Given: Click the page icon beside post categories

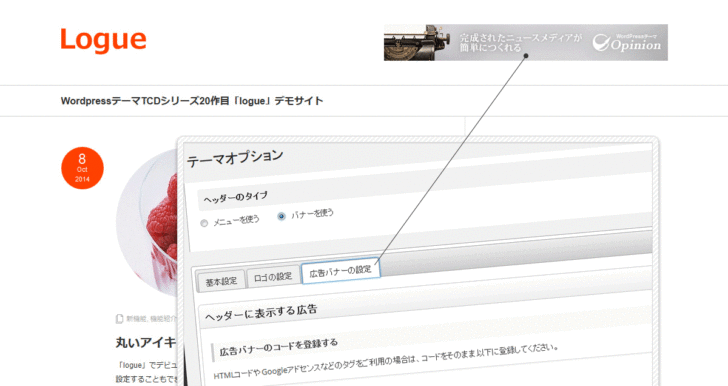Looking at the screenshot, I should coord(119,319).
